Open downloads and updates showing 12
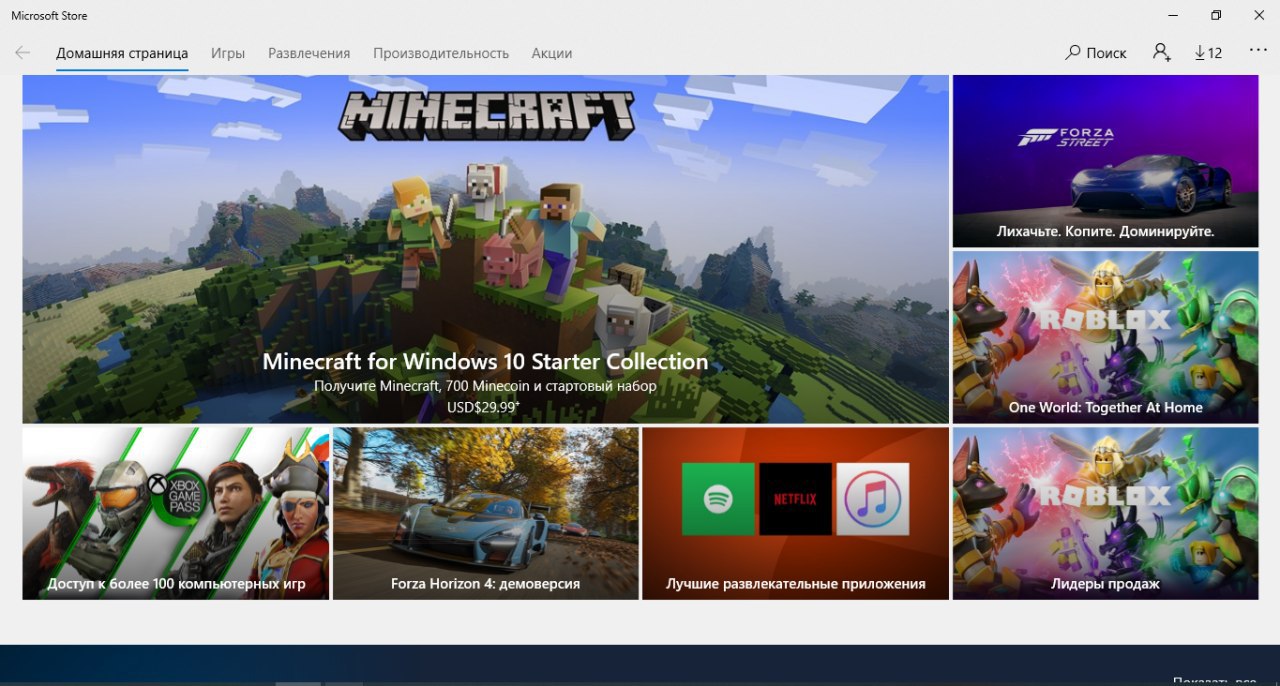 [1208, 53]
